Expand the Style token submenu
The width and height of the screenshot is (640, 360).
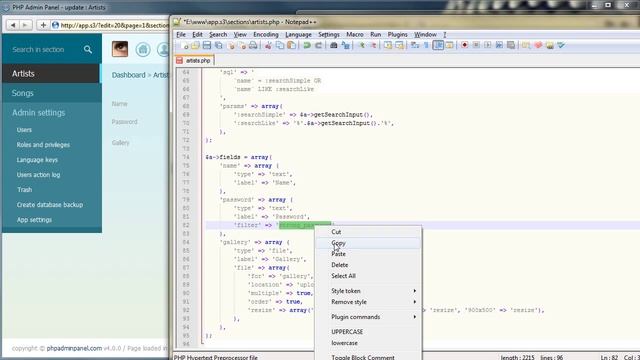tap(368, 291)
